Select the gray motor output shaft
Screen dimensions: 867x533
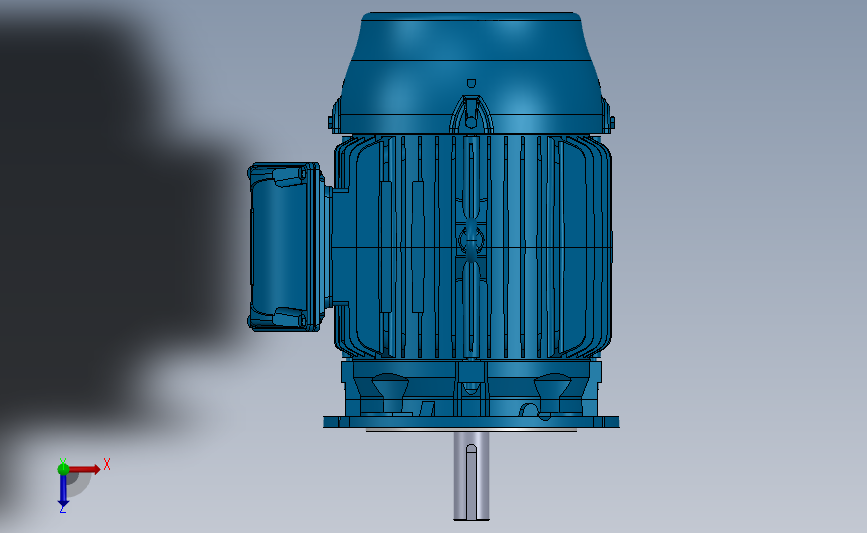[471, 475]
